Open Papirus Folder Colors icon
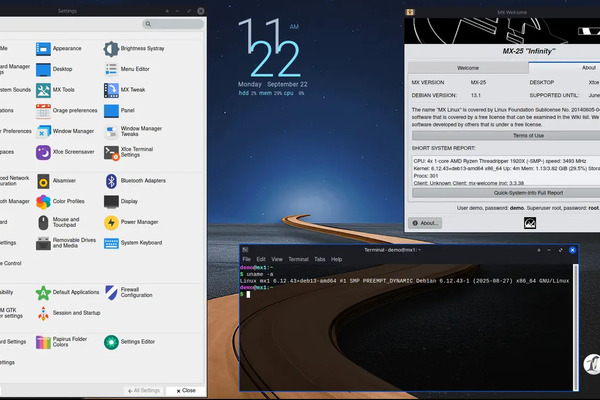Viewport: 600px width, 400px height. click(43, 342)
